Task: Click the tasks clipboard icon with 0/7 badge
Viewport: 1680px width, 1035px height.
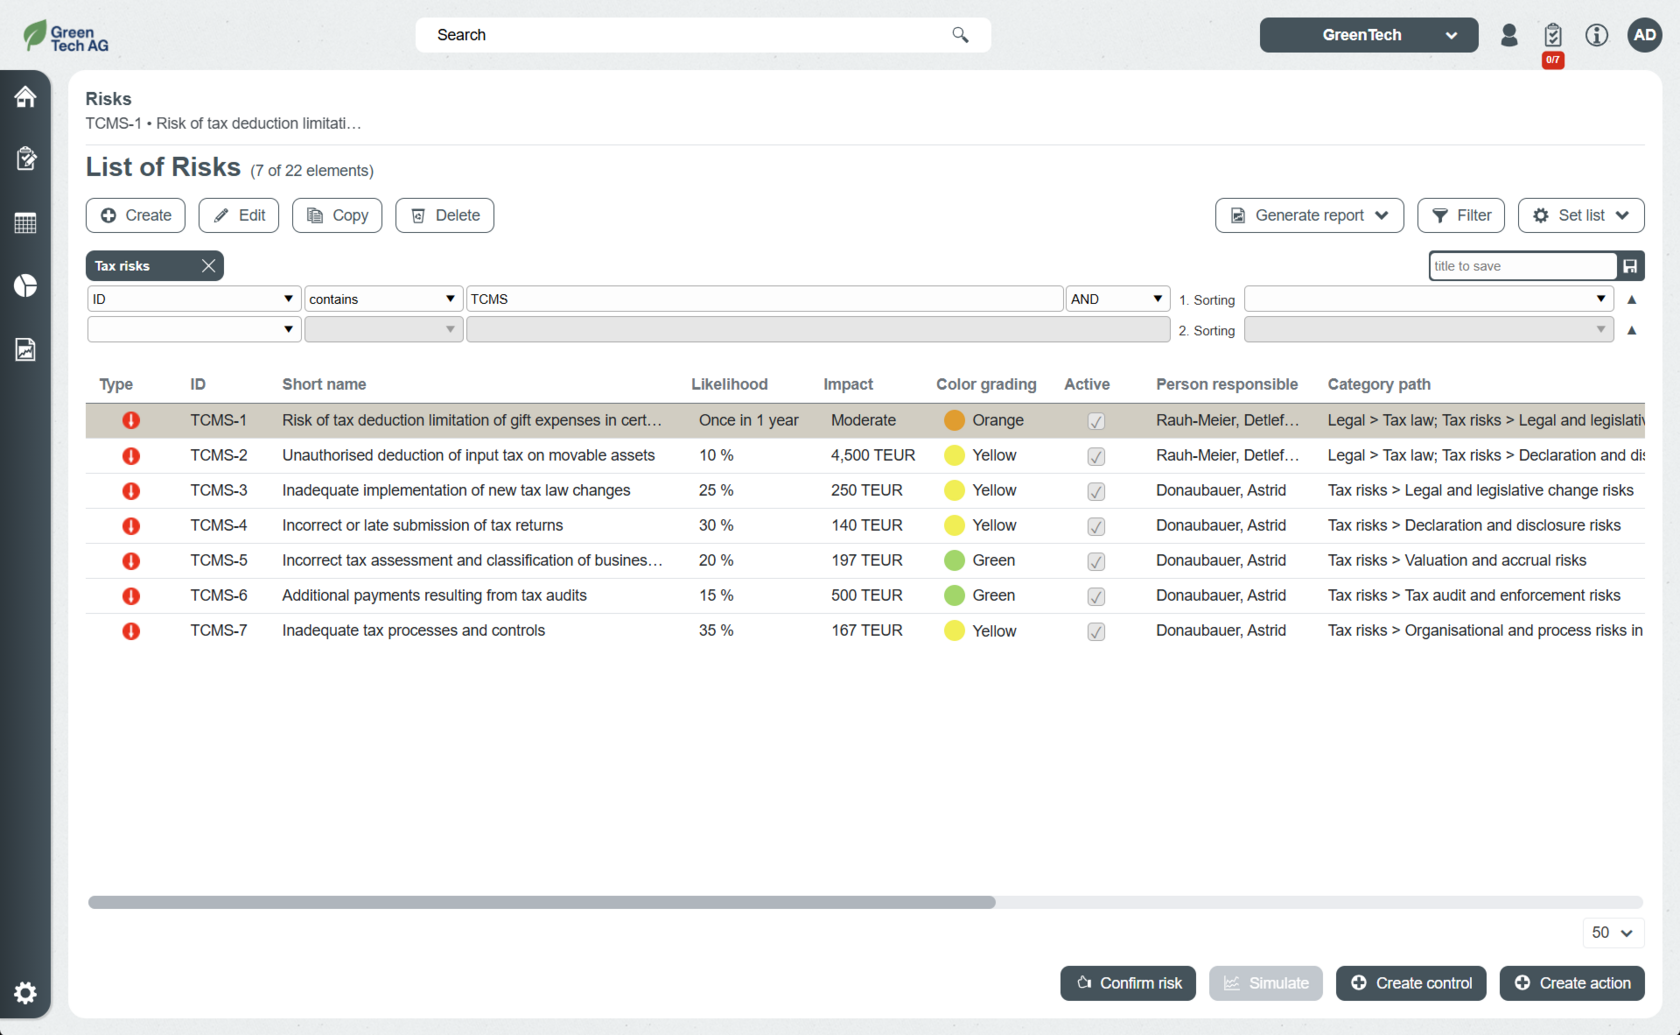Action: click(1552, 36)
